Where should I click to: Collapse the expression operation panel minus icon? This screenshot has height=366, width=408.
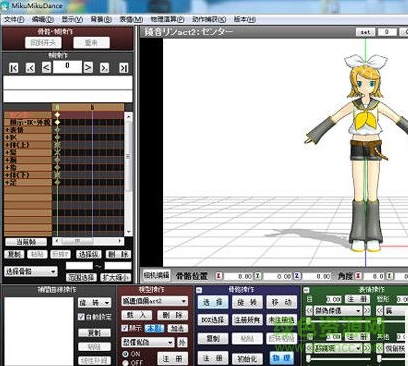[x=307, y=290]
